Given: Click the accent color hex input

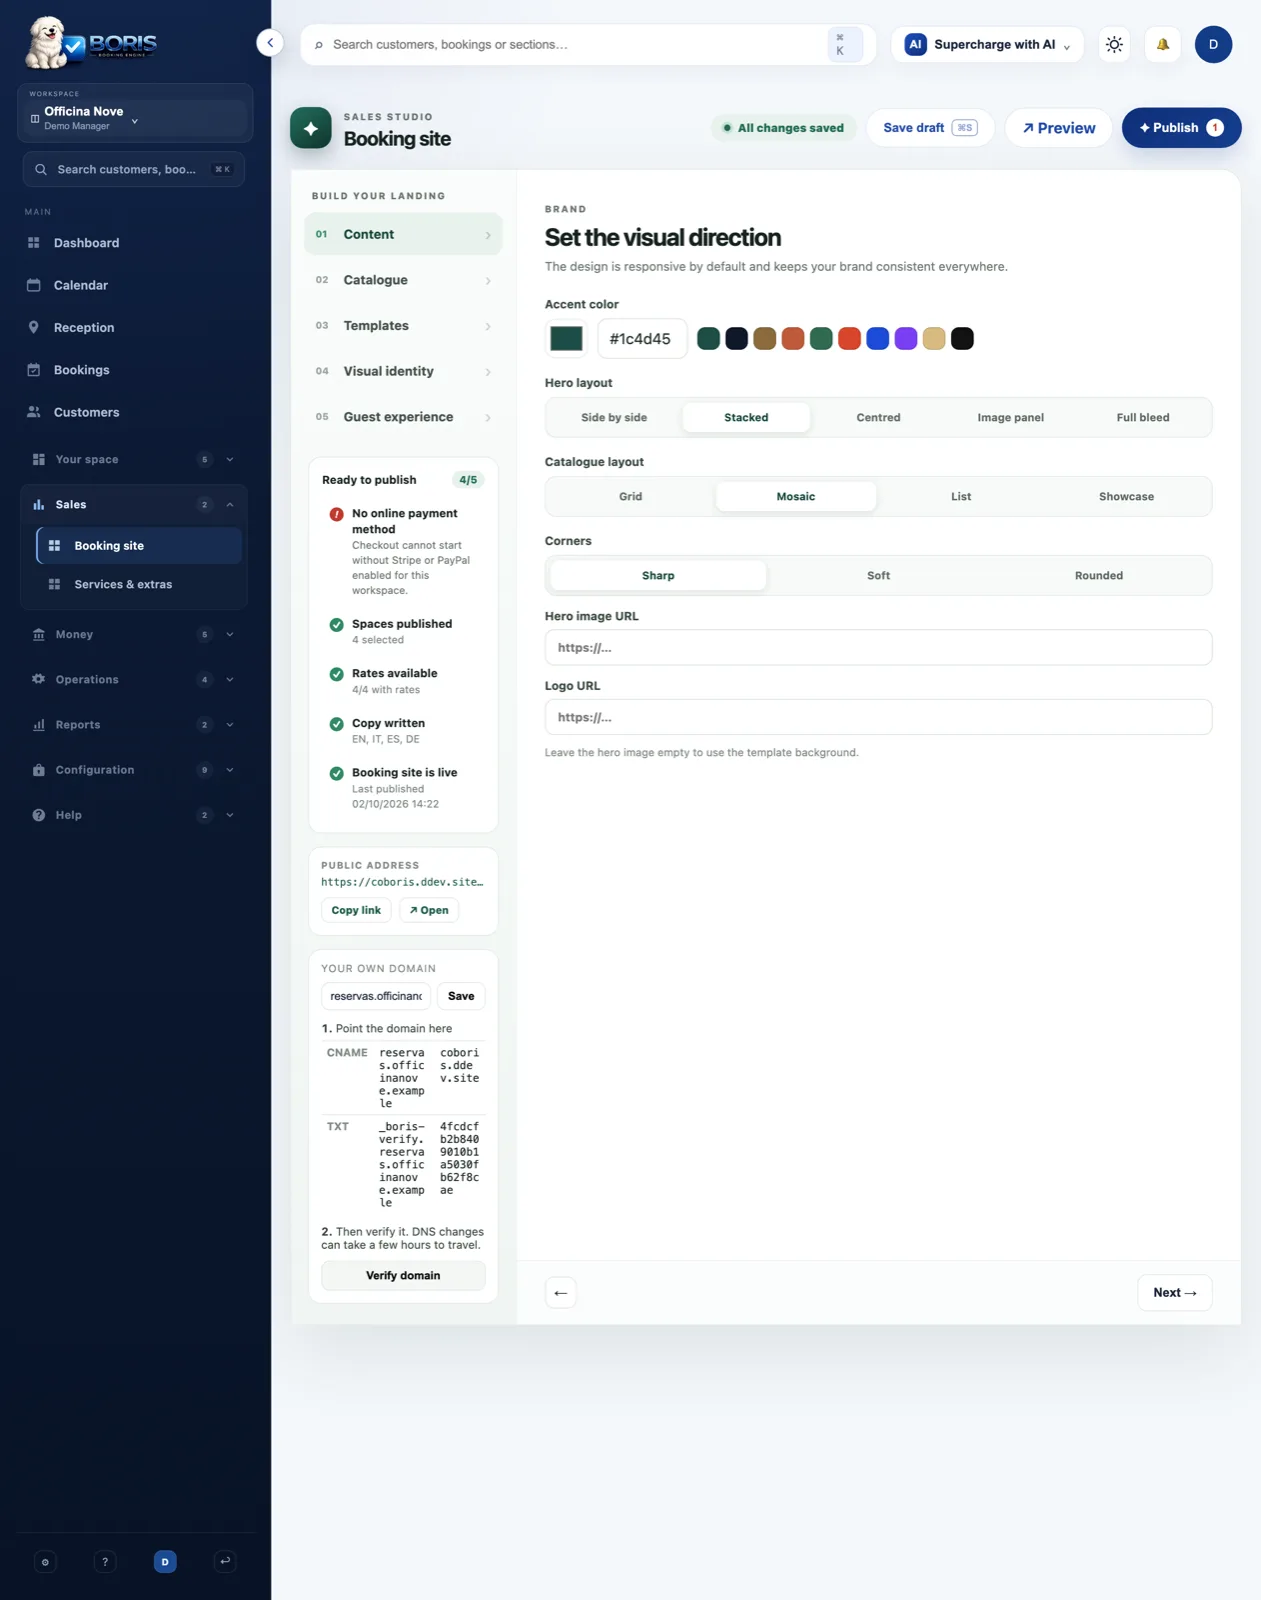Looking at the screenshot, I should point(642,339).
